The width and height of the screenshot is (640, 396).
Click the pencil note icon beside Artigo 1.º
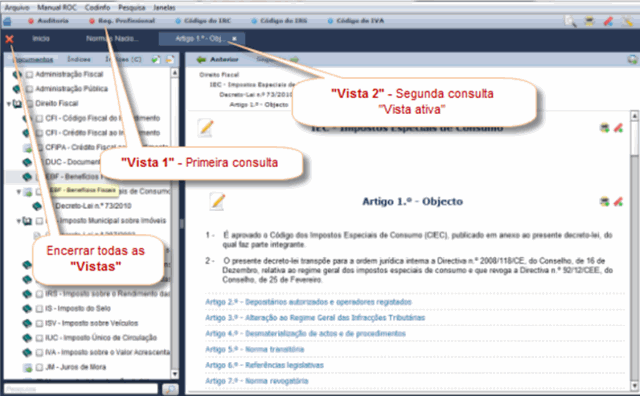click(217, 201)
